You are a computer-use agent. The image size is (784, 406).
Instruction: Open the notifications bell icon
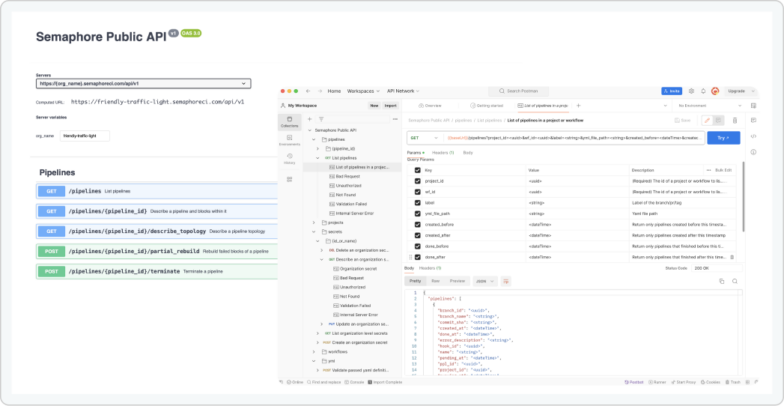pyautogui.click(x=700, y=90)
